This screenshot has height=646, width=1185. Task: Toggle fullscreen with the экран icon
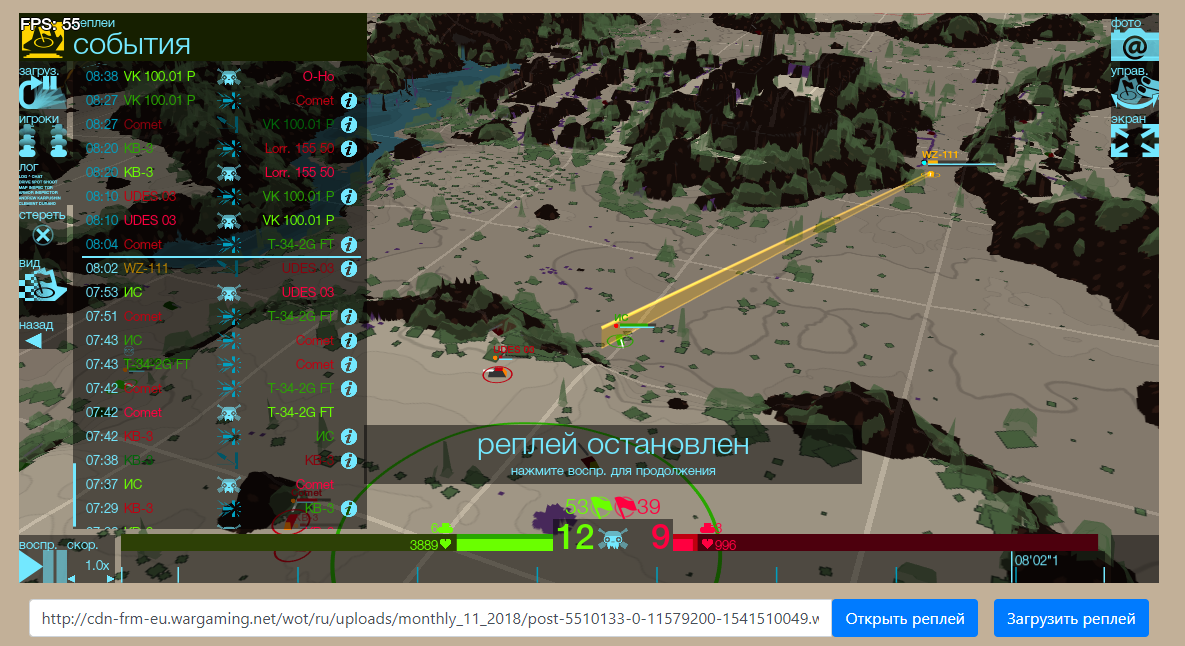tap(1134, 141)
